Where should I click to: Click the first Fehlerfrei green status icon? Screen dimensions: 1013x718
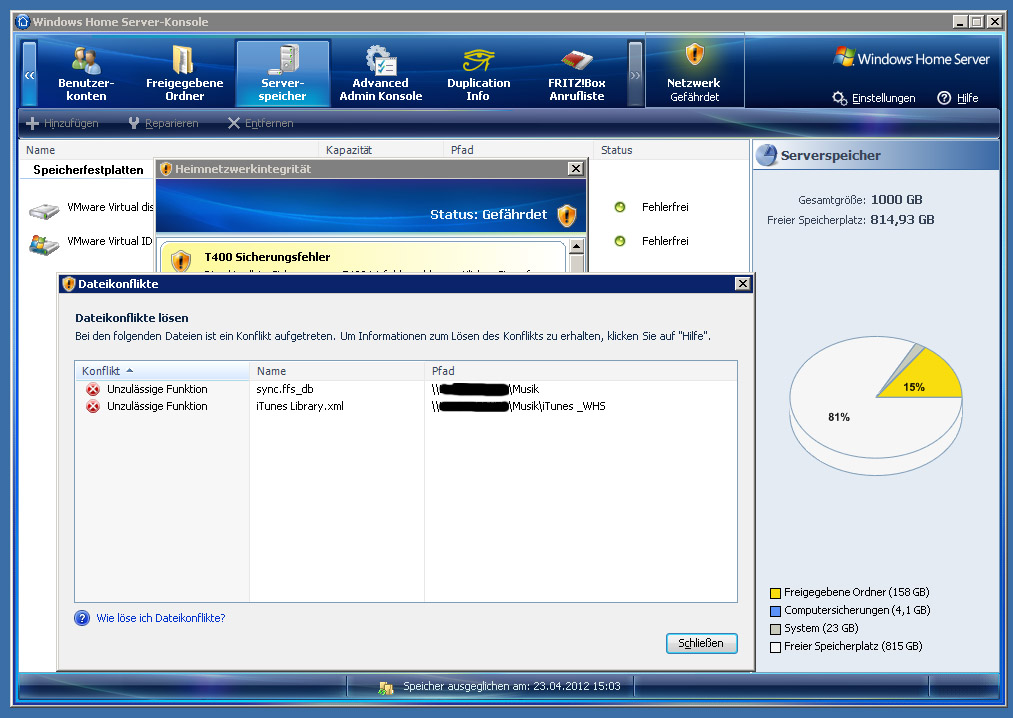620,207
